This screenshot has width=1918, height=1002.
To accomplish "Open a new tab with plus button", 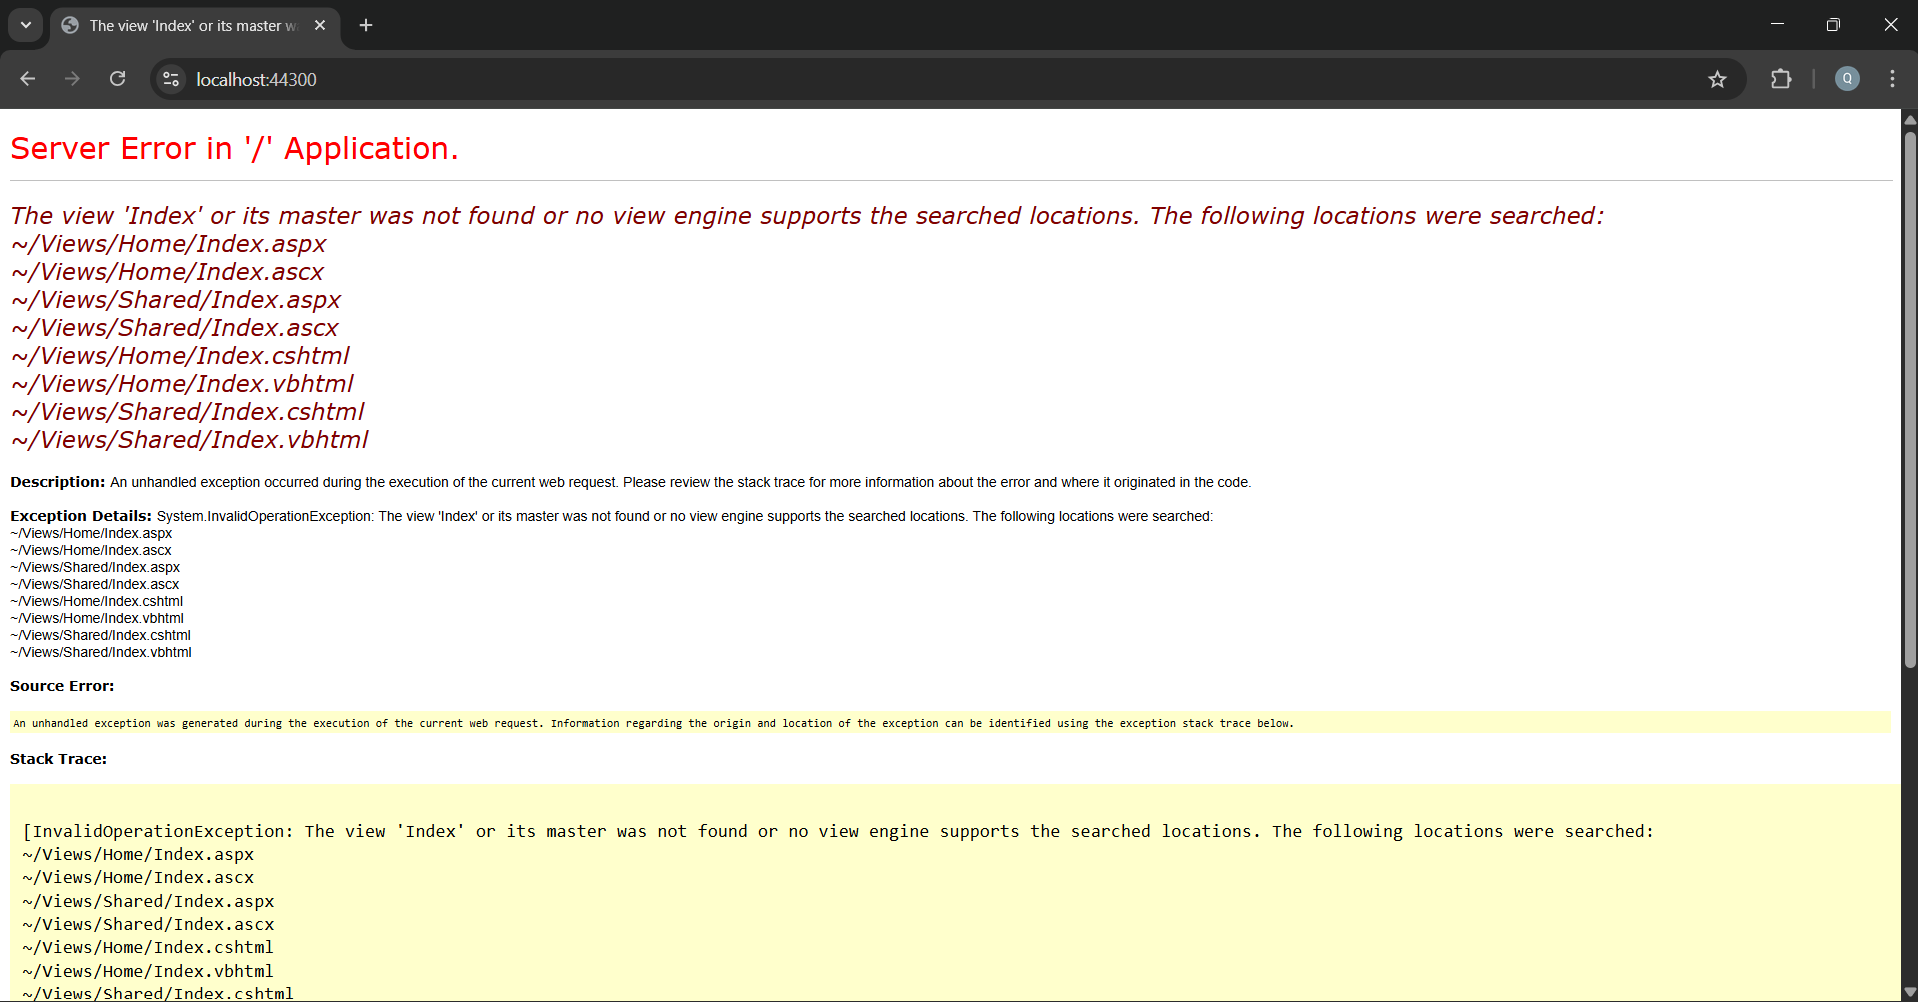I will point(366,25).
